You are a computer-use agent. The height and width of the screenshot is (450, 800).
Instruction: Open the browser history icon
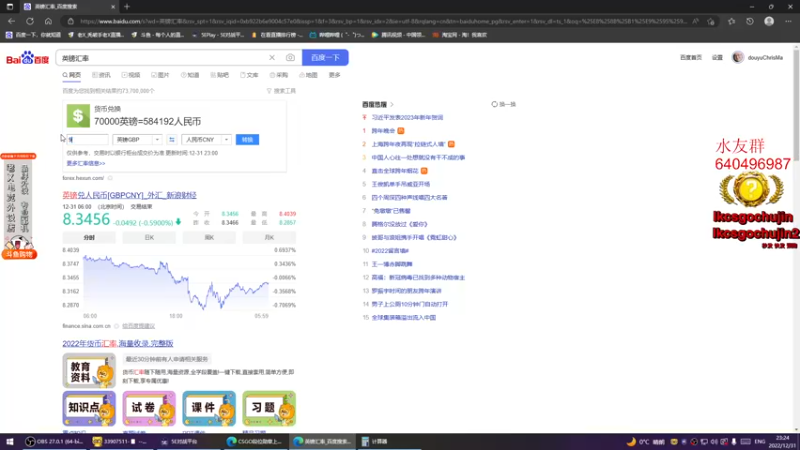pyautogui.click(x=749, y=21)
